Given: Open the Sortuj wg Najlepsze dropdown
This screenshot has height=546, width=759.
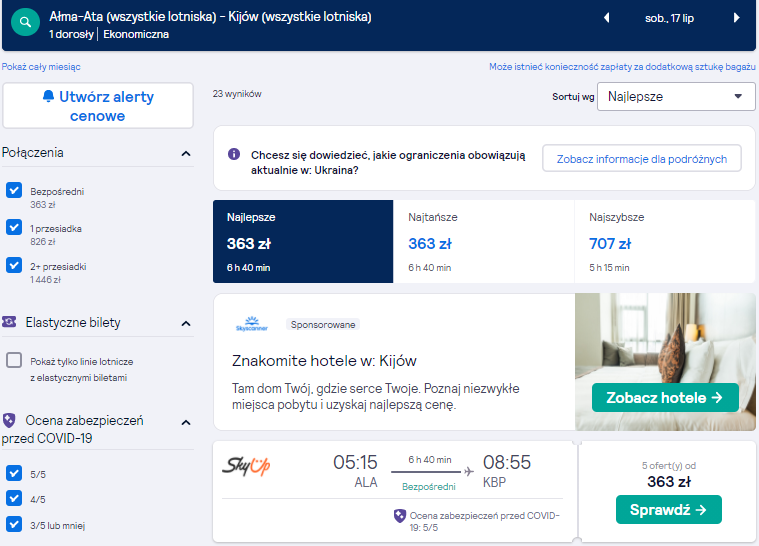Looking at the screenshot, I should 676,96.
